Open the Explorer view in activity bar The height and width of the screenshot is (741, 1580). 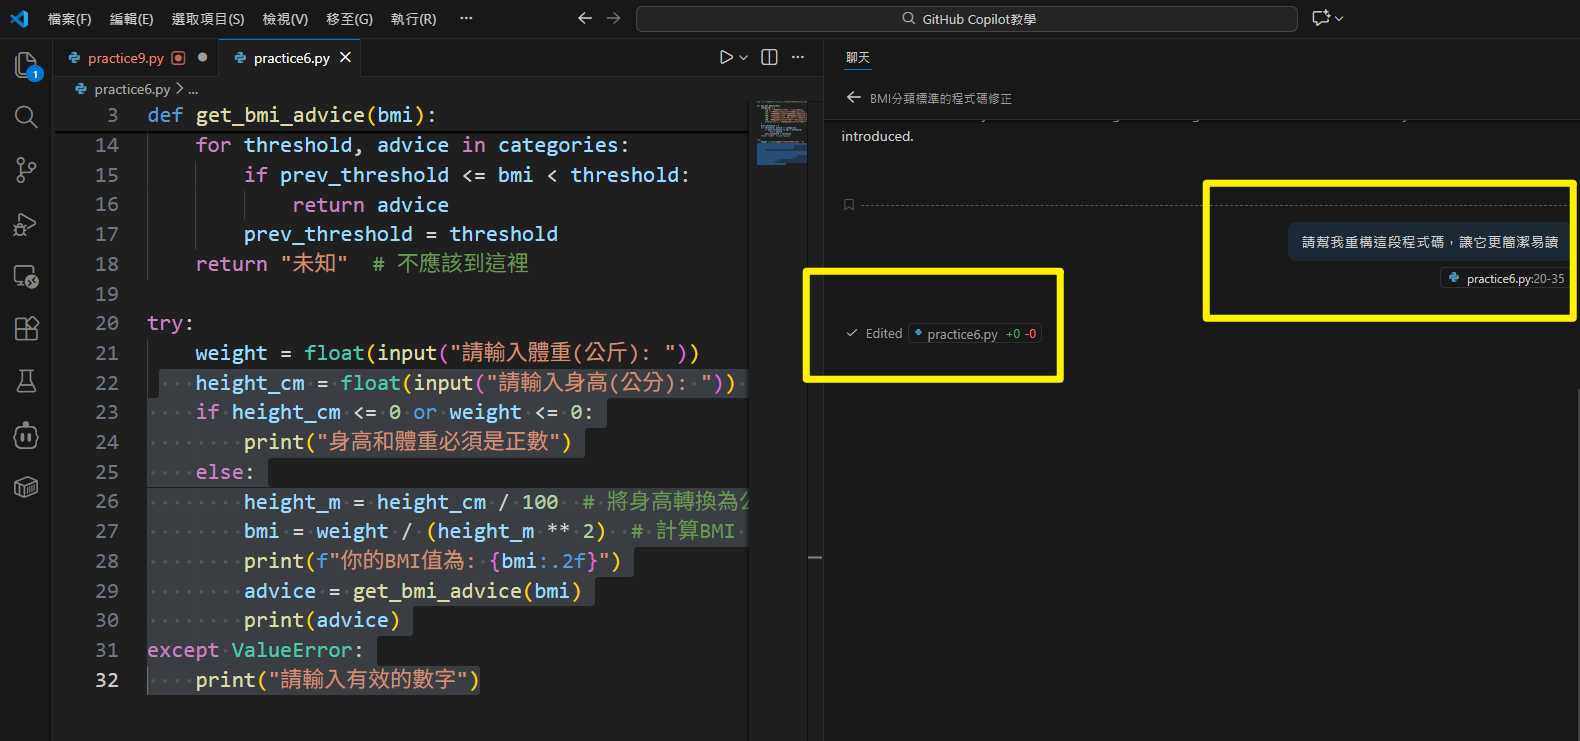point(26,65)
